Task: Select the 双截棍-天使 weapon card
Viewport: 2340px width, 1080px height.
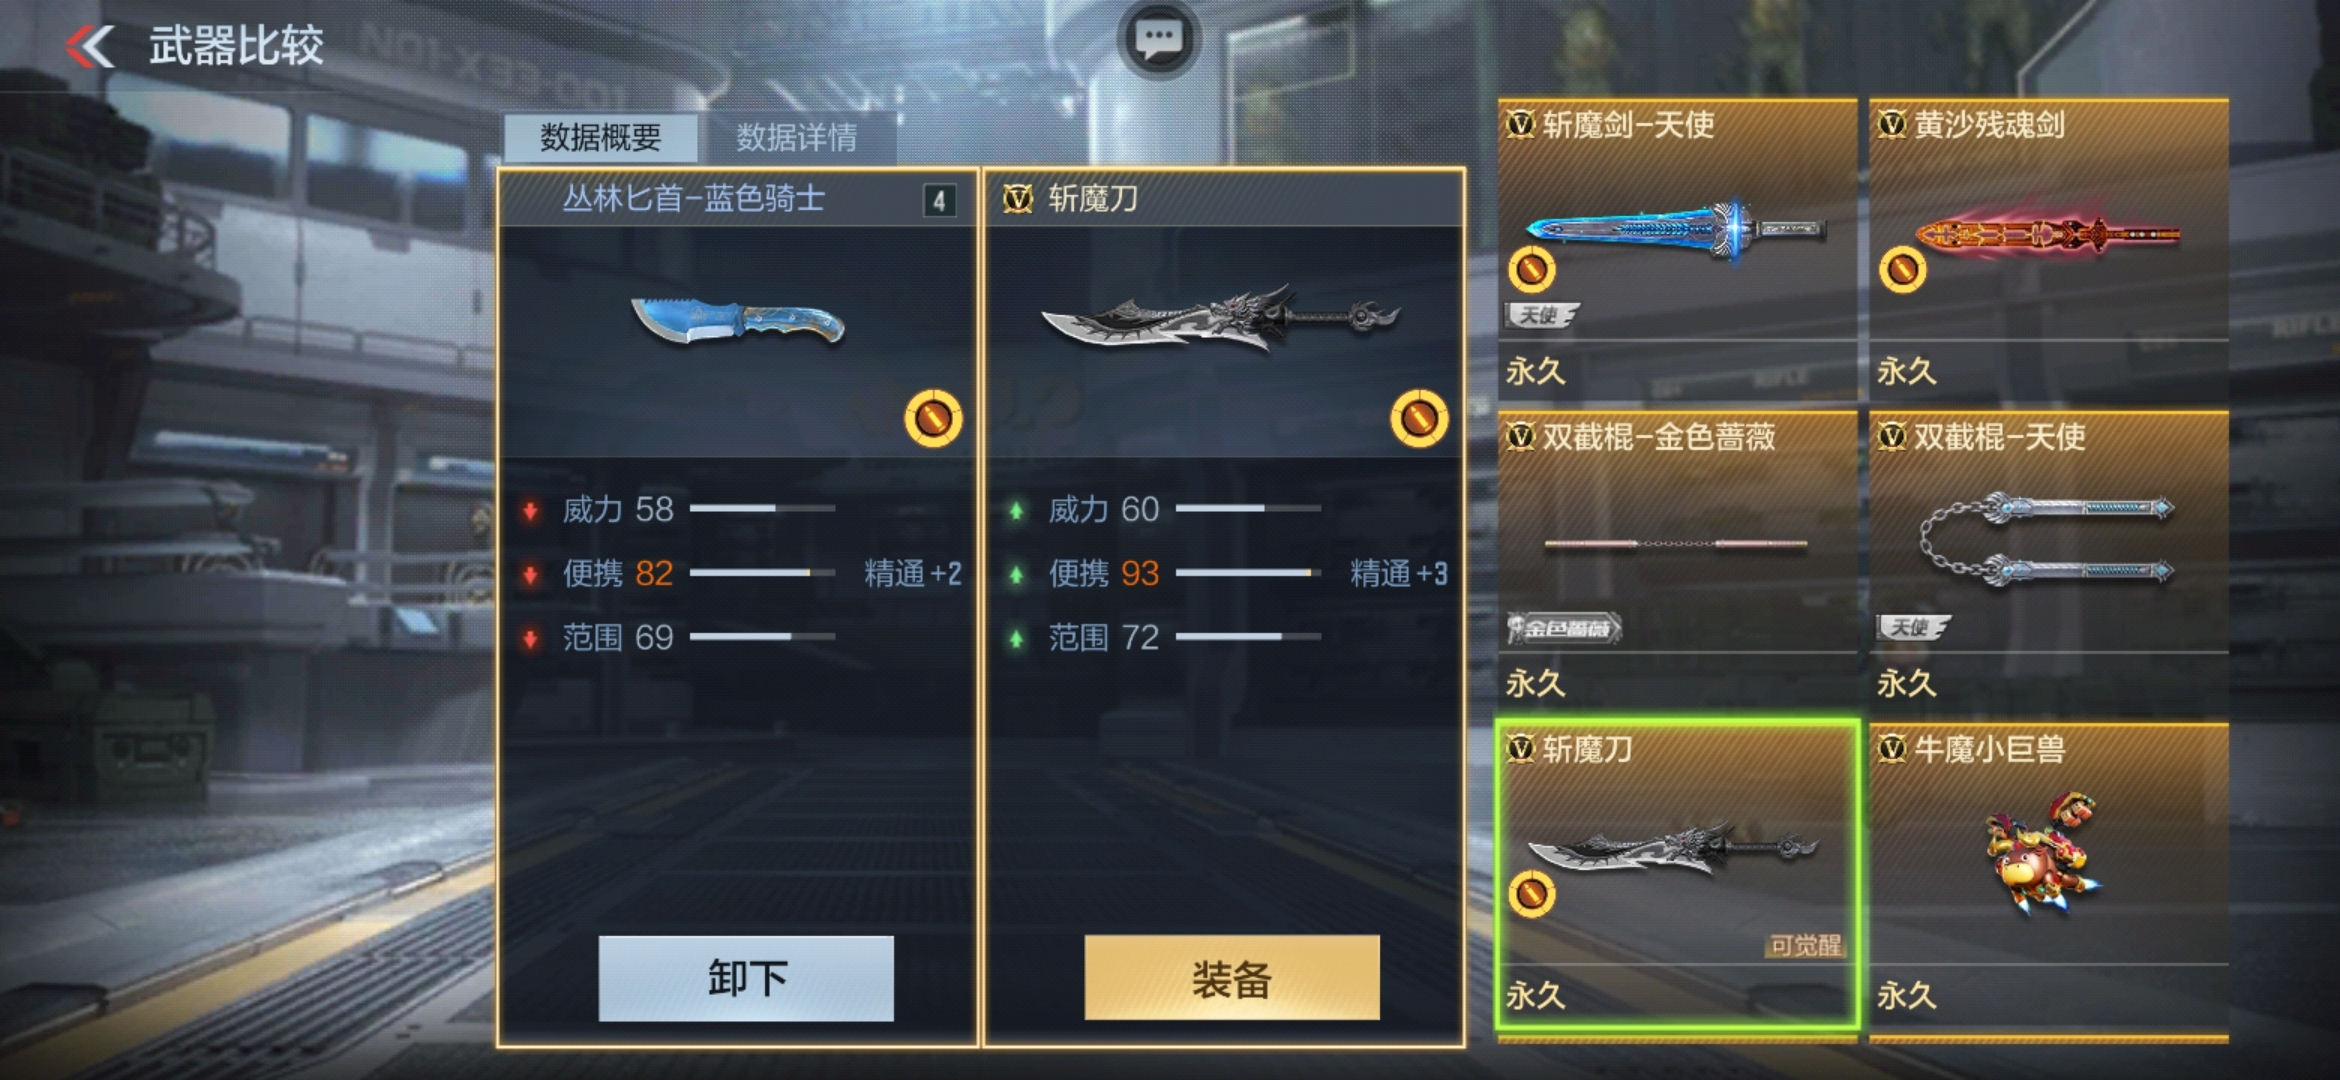Action: [2049, 561]
